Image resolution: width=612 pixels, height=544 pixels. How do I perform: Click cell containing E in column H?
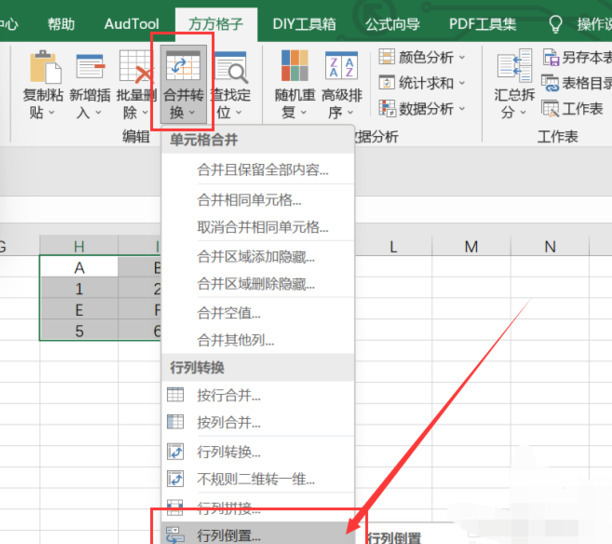79,310
